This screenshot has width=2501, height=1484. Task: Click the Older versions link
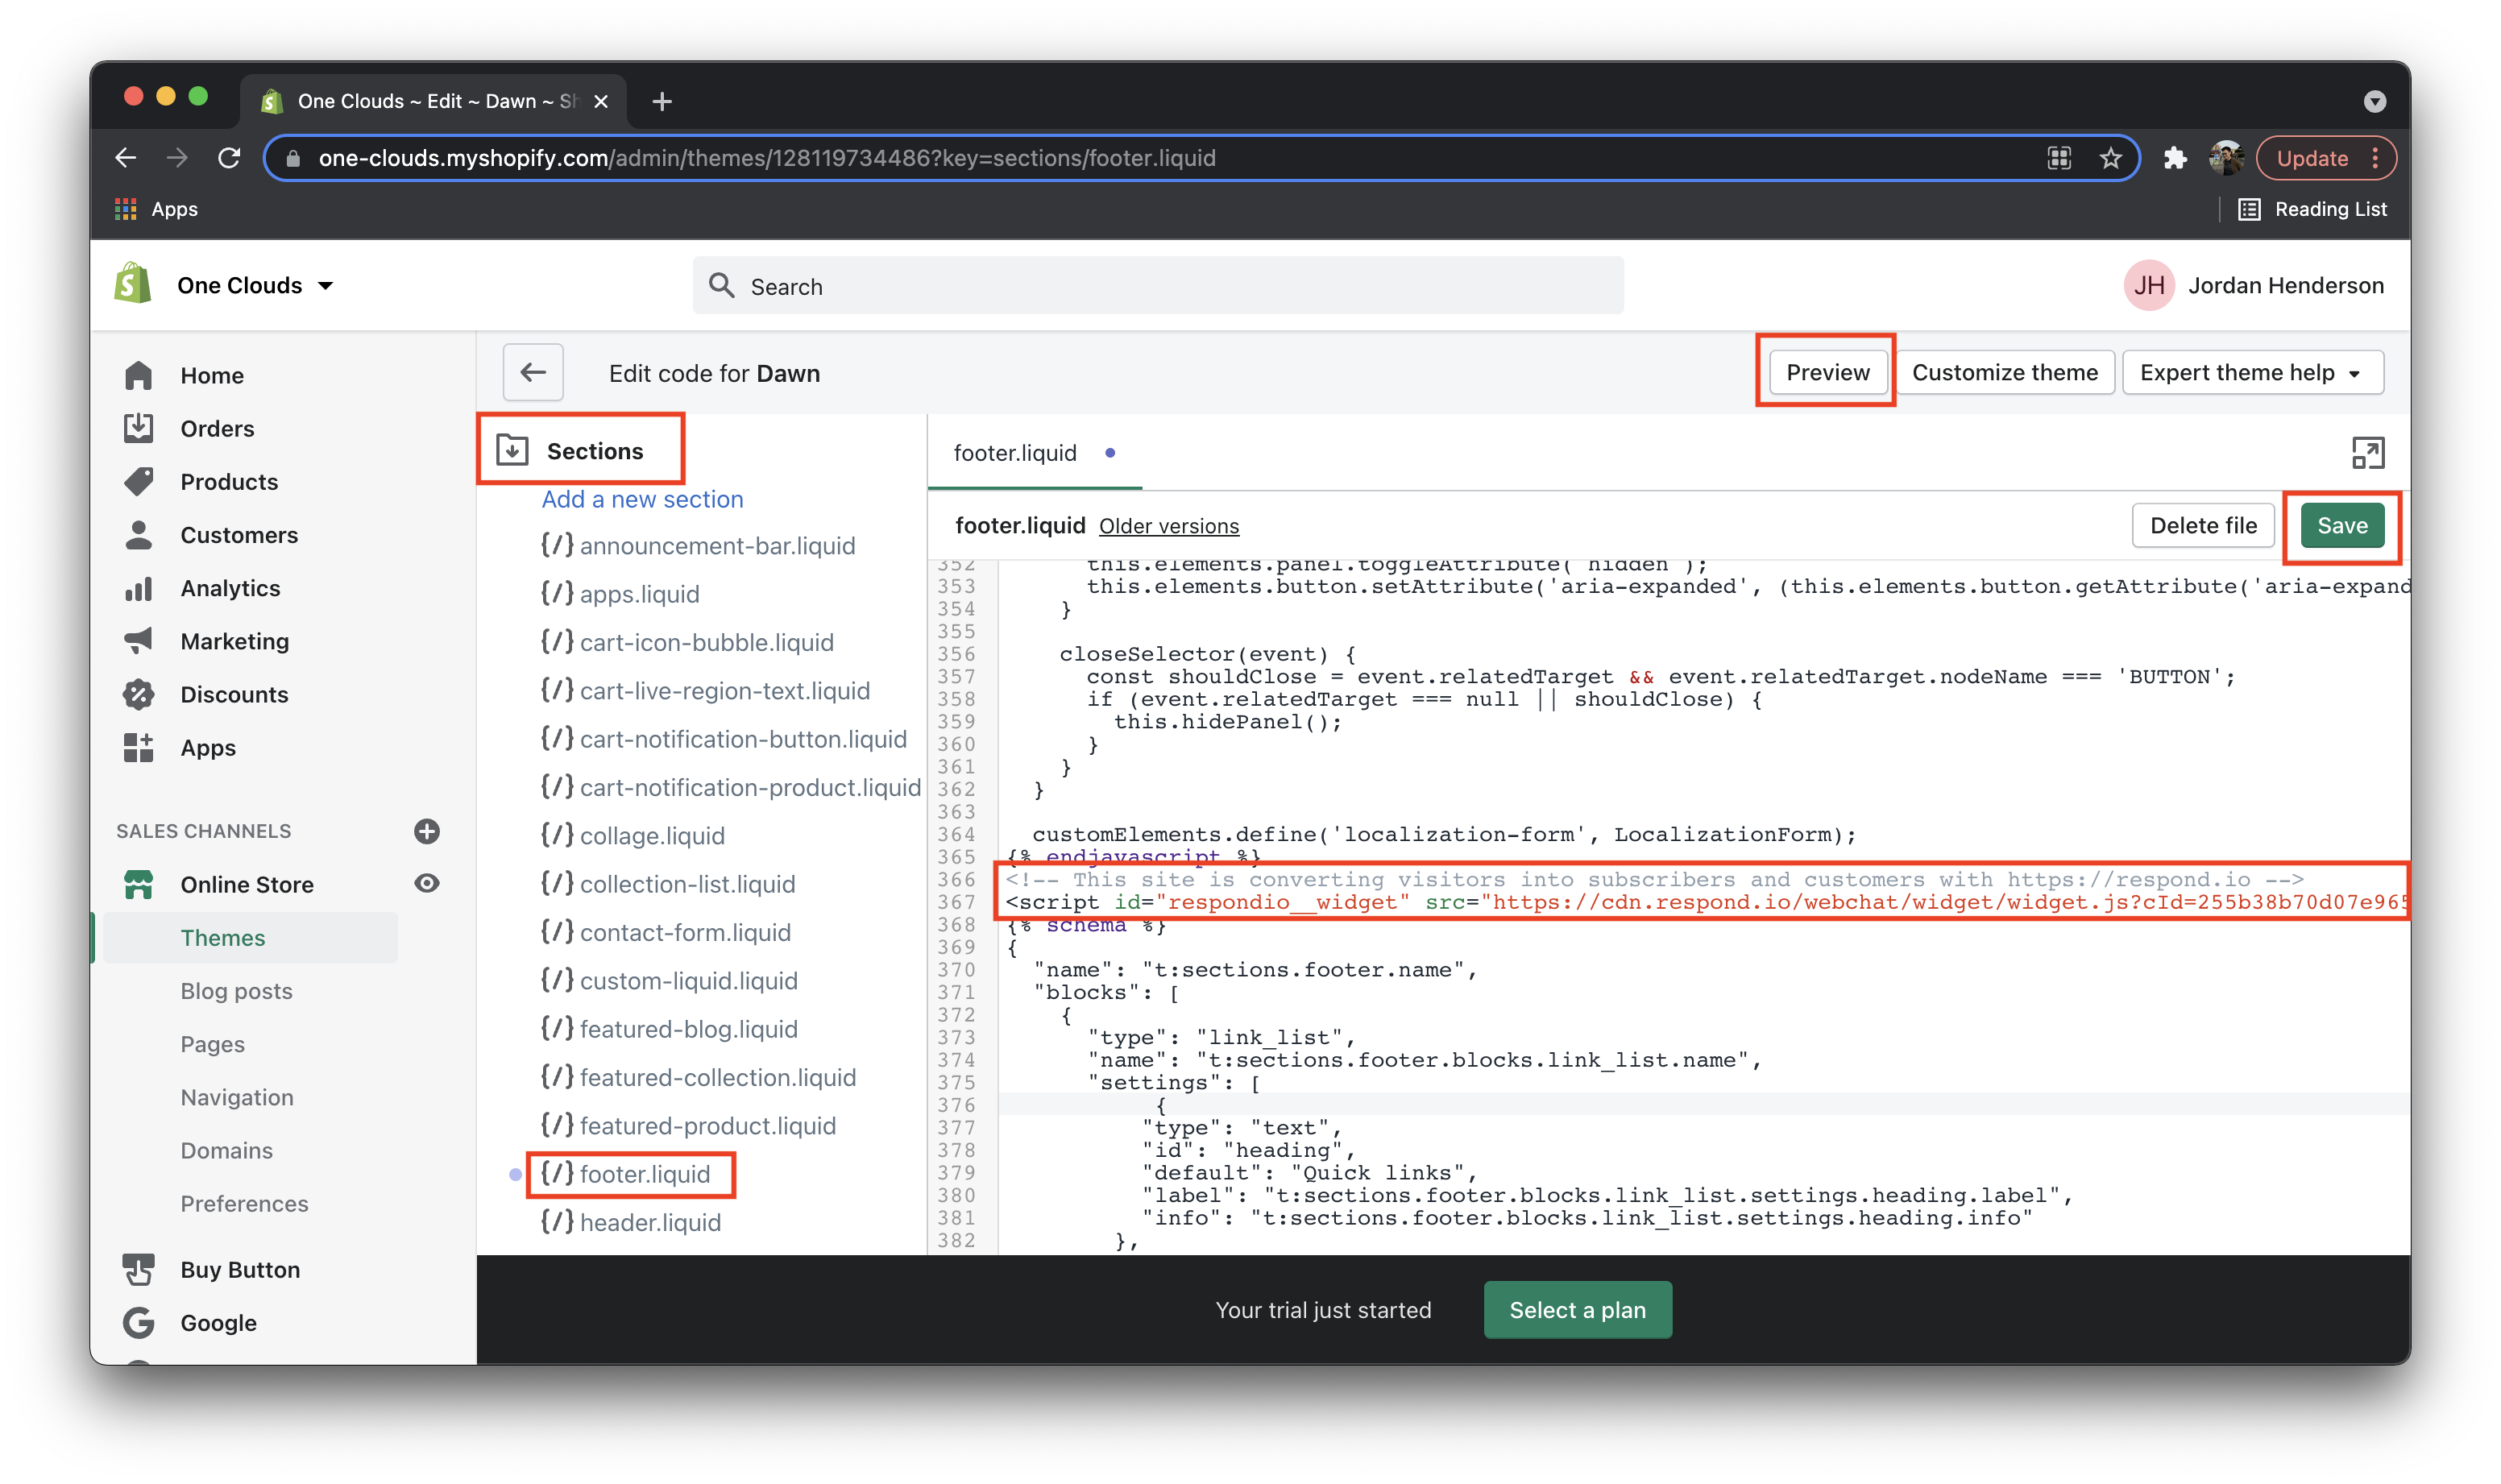pos(1169,524)
